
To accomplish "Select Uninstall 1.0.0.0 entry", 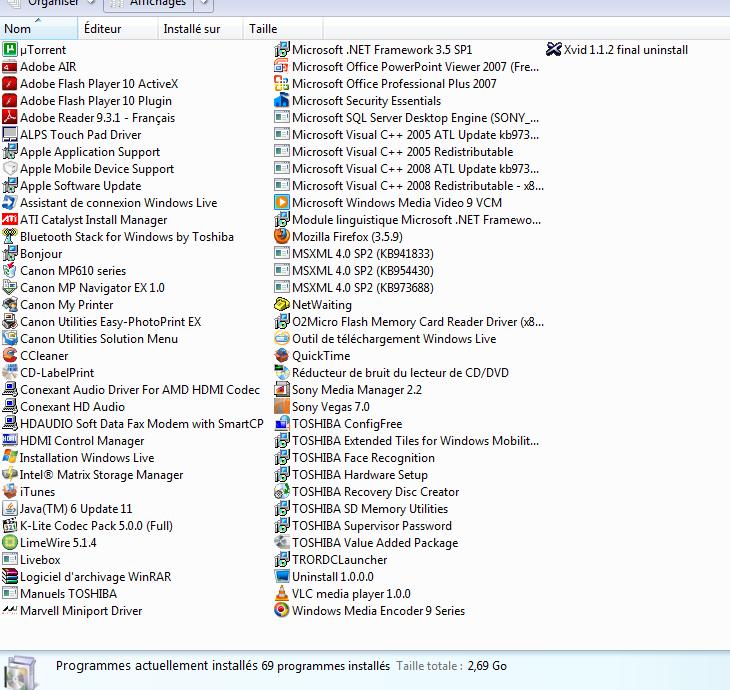I will 324,576.
